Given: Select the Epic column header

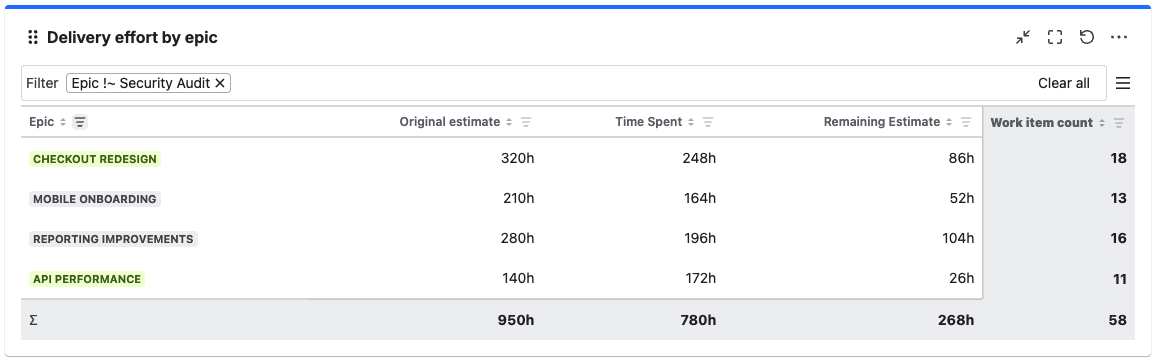Looking at the screenshot, I should pos(41,122).
